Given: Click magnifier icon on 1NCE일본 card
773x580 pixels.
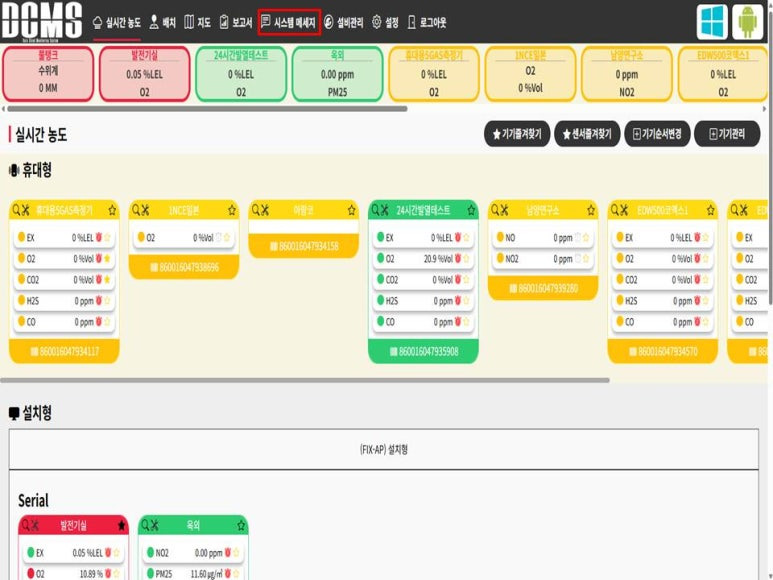Looking at the screenshot, I should coord(136,210).
